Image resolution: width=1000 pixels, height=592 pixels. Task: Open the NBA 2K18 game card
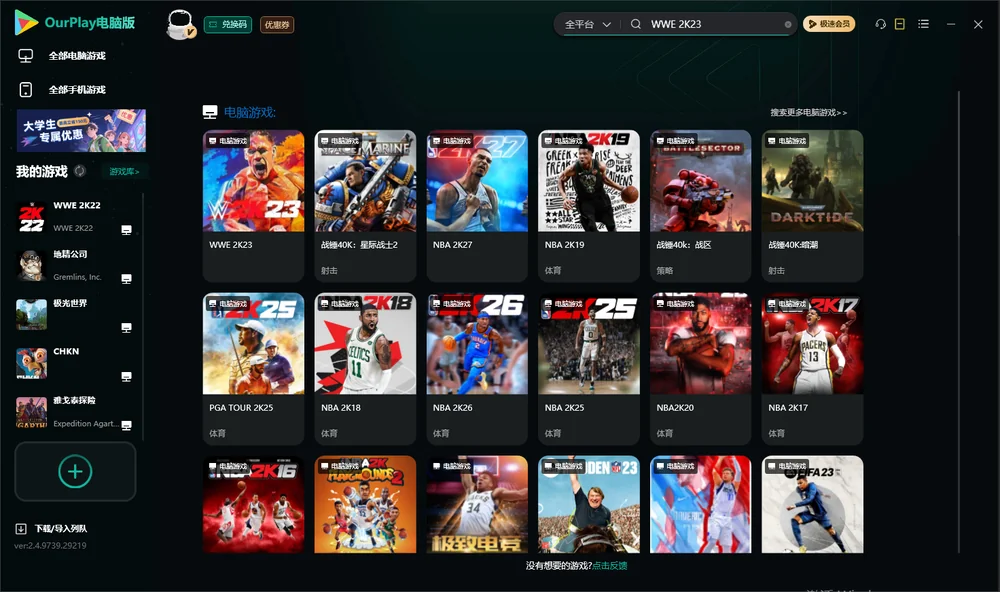tap(365, 368)
